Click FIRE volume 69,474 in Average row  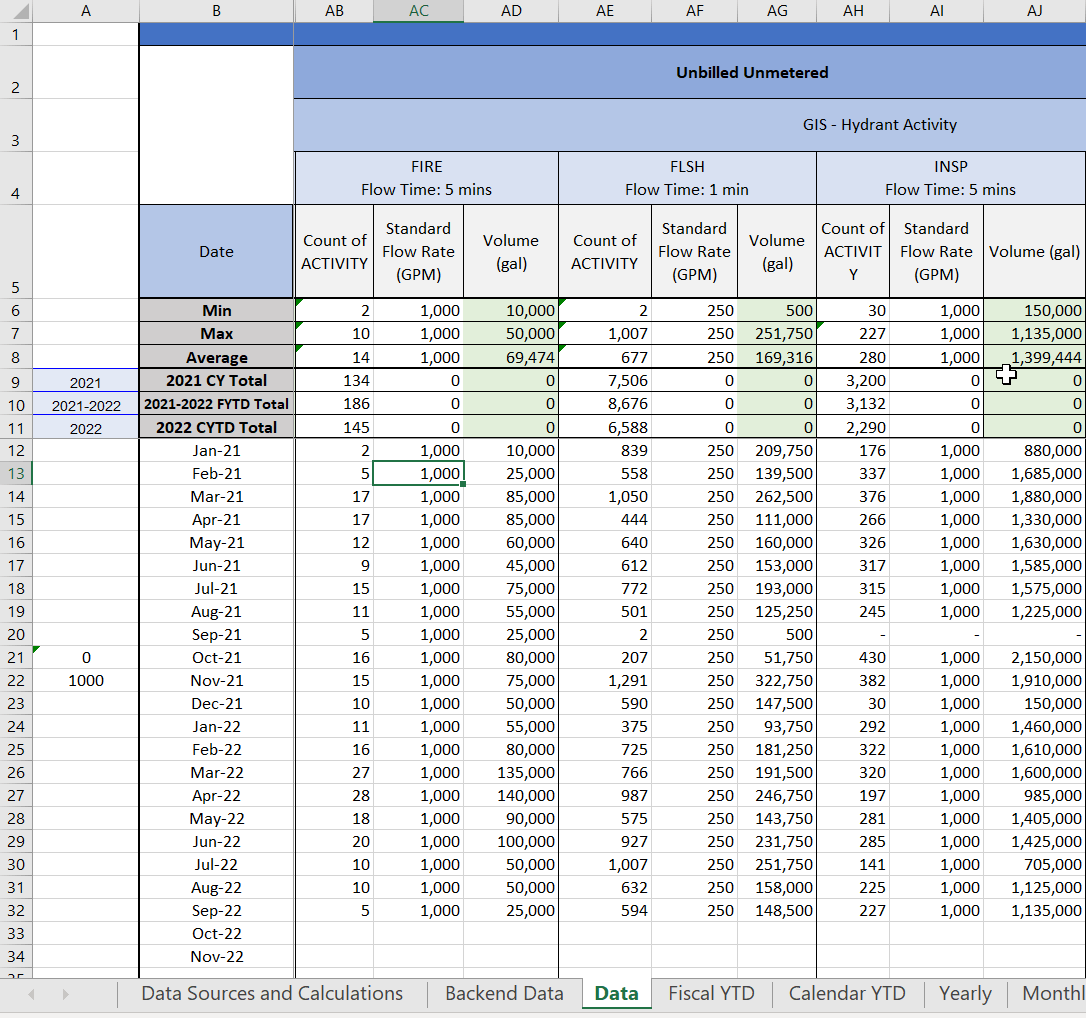(511, 357)
